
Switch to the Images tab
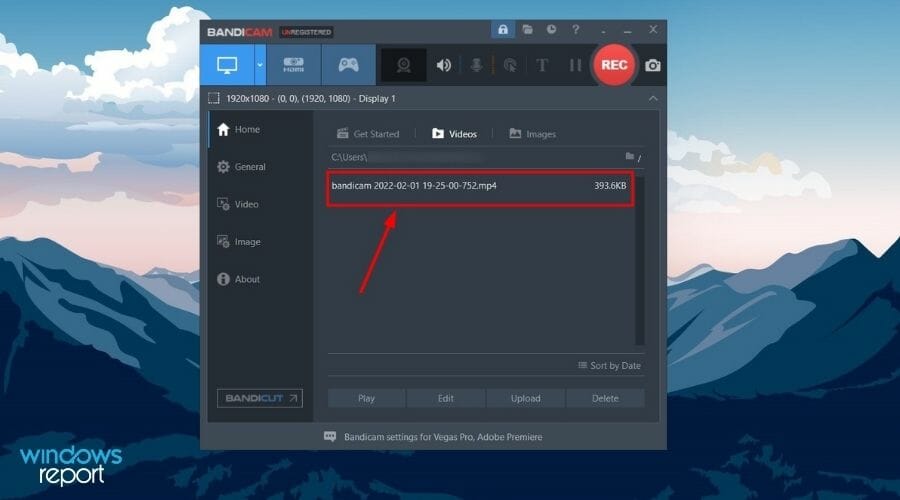pyautogui.click(x=533, y=134)
